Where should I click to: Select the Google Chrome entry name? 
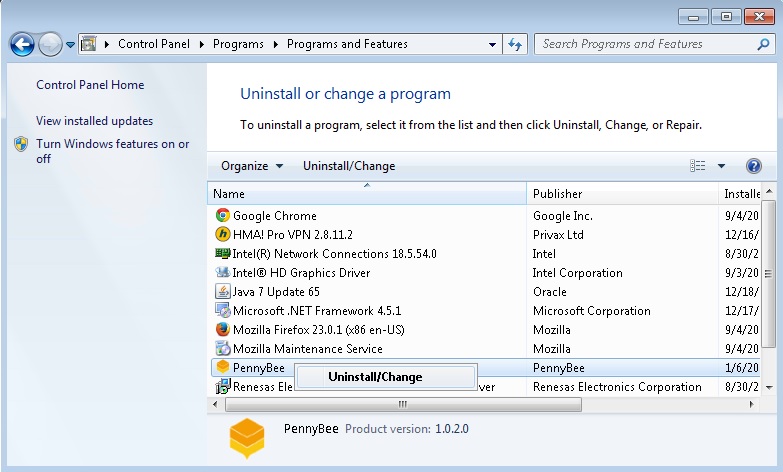click(x=275, y=216)
